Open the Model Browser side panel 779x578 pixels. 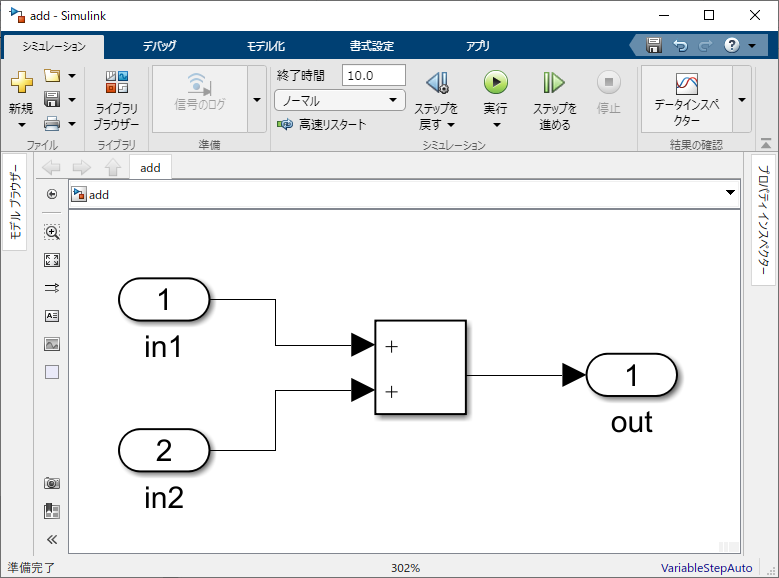15,201
